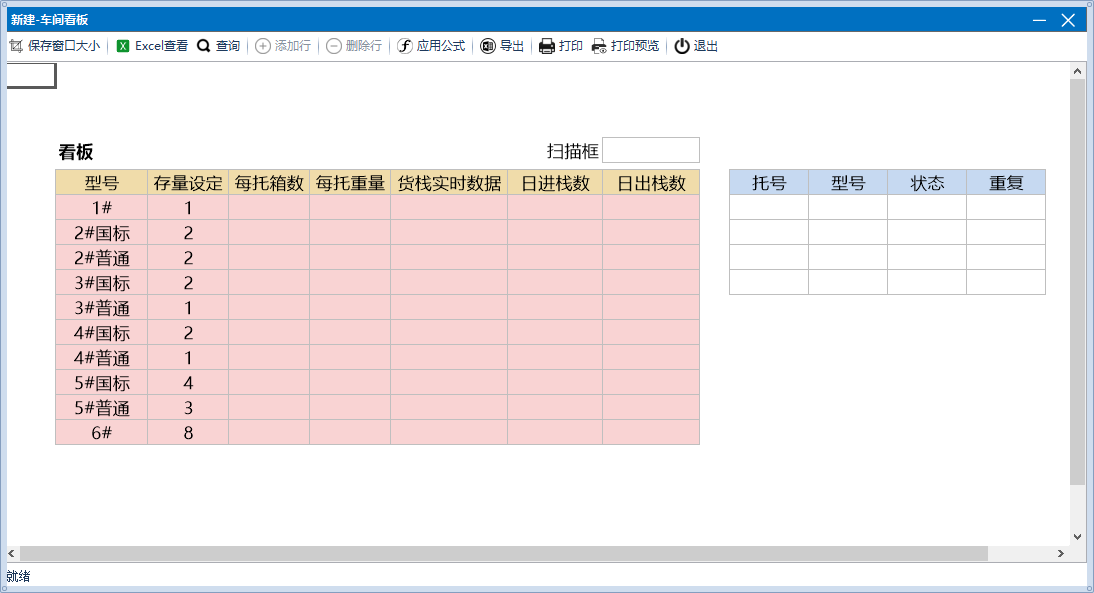Image resolution: width=1094 pixels, height=593 pixels.
Task: Click the print printer icon
Action: coord(547,46)
